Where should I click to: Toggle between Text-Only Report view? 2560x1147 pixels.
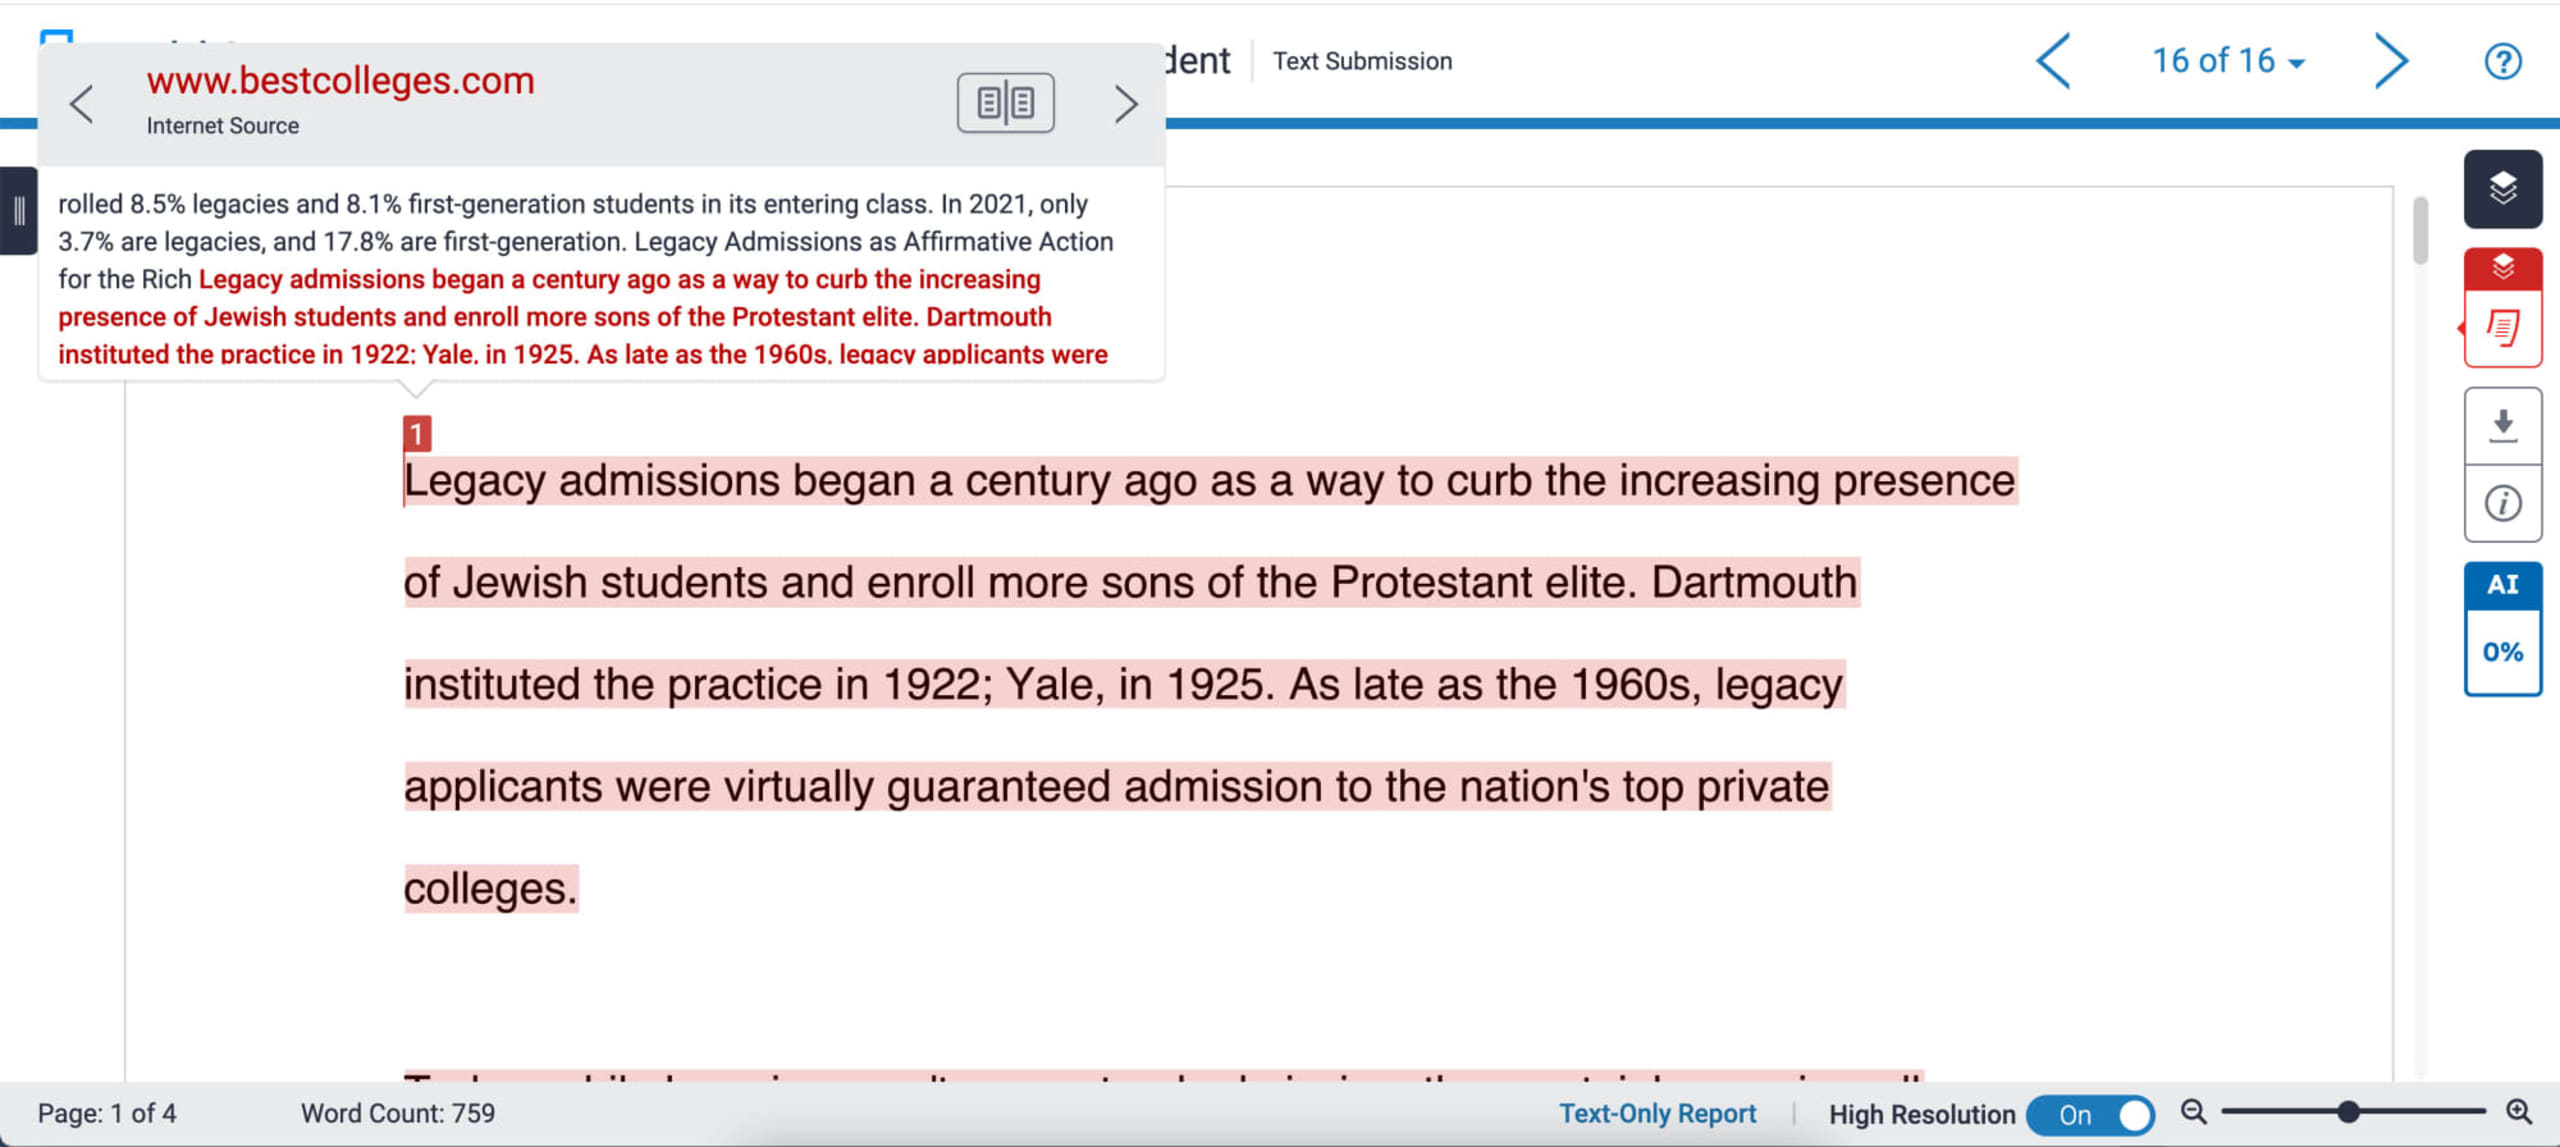click(1659, 1114)
